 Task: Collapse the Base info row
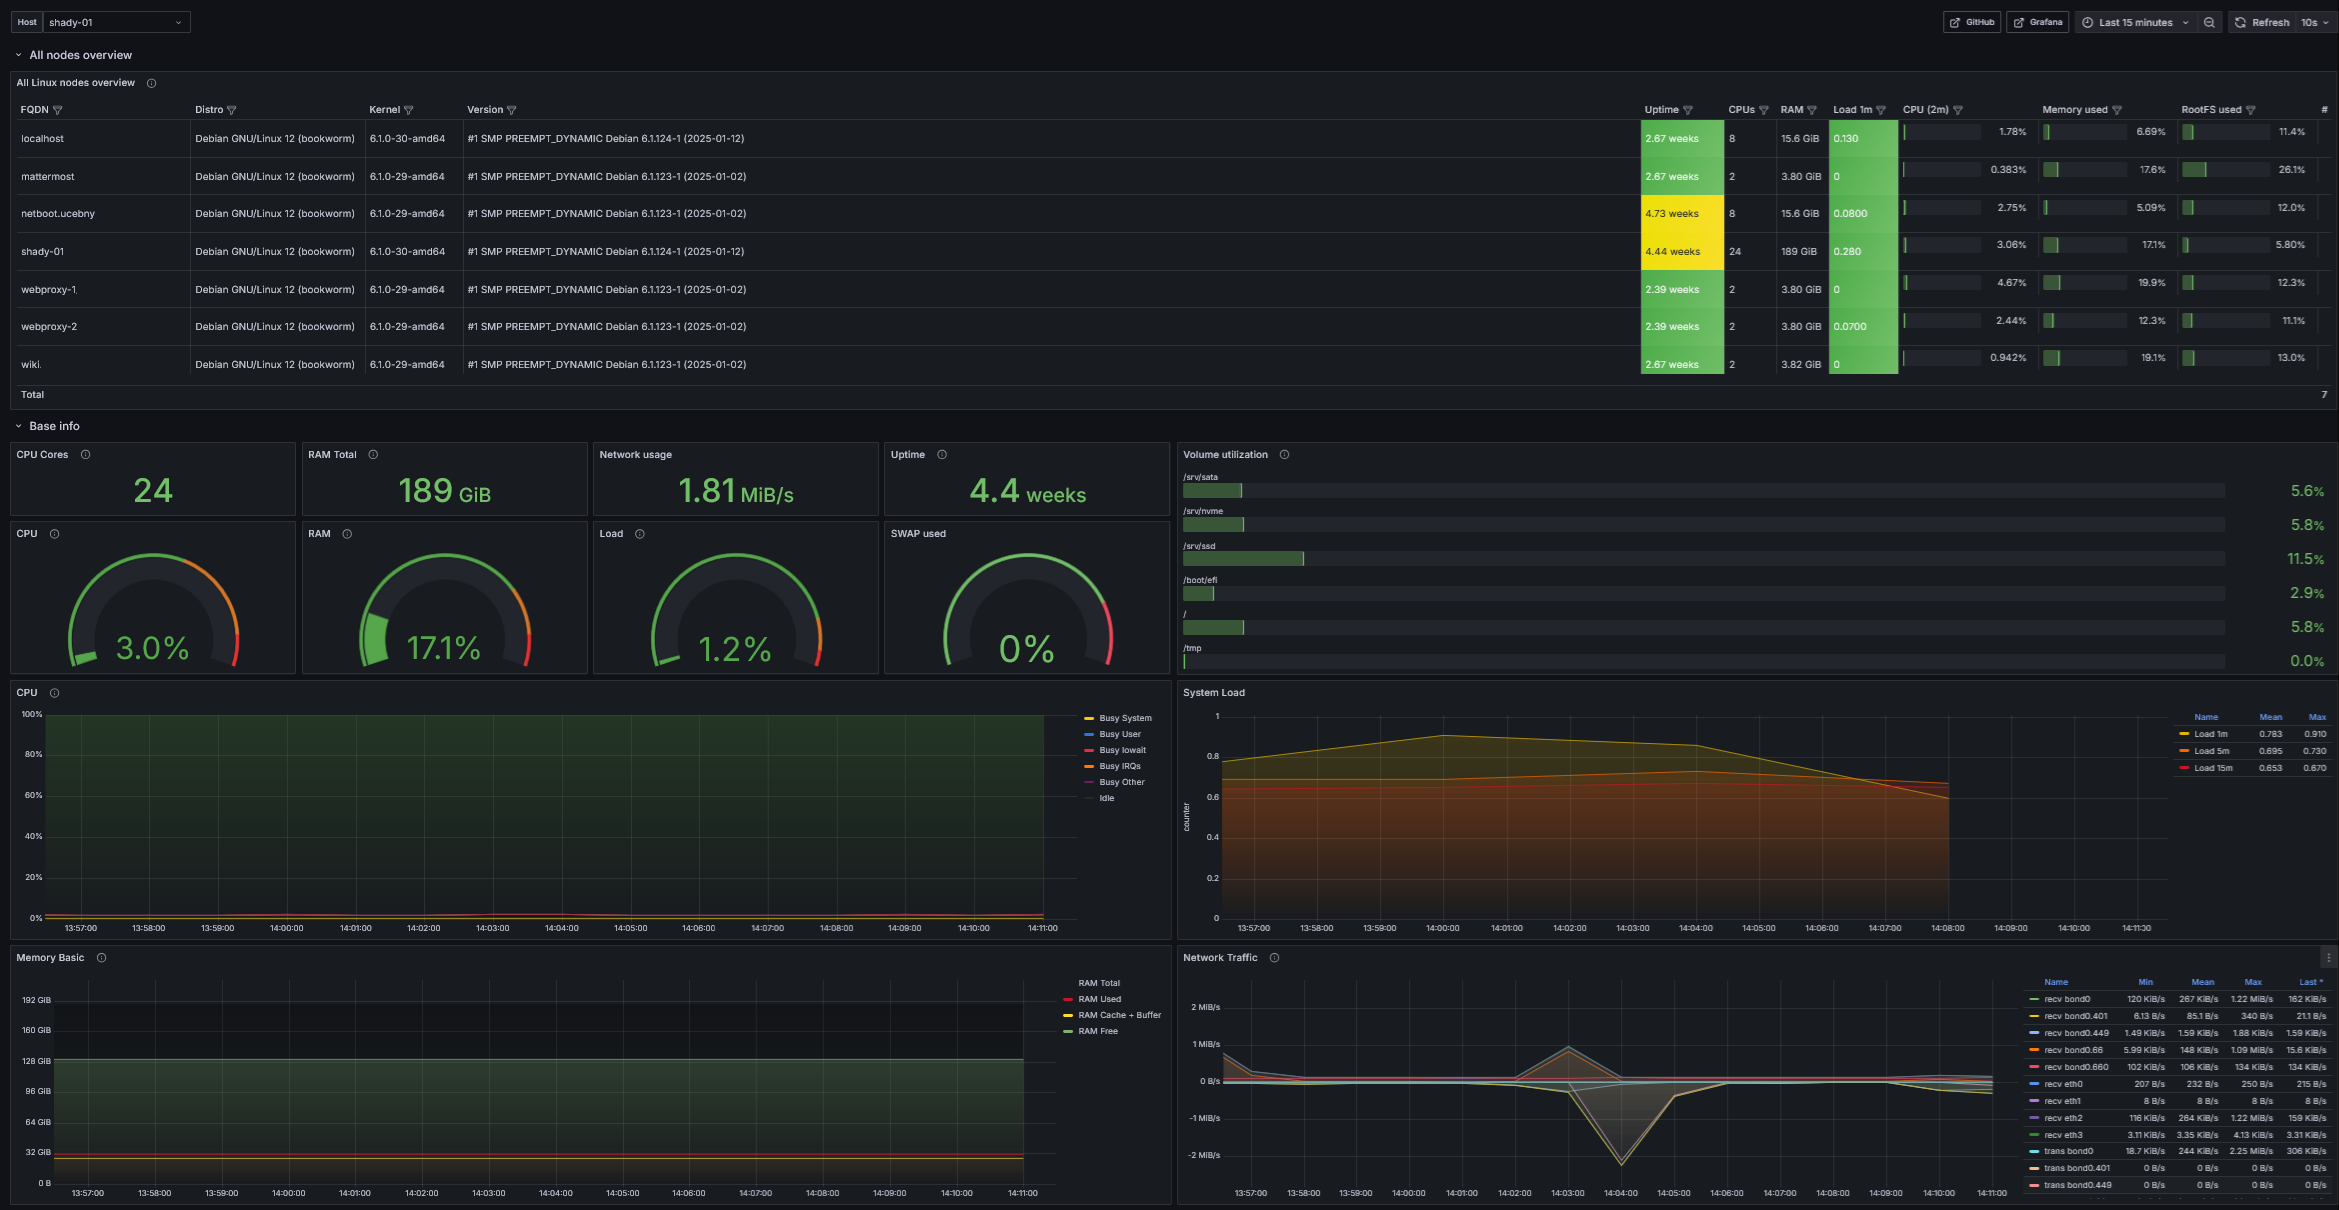(x=18, y=426)
